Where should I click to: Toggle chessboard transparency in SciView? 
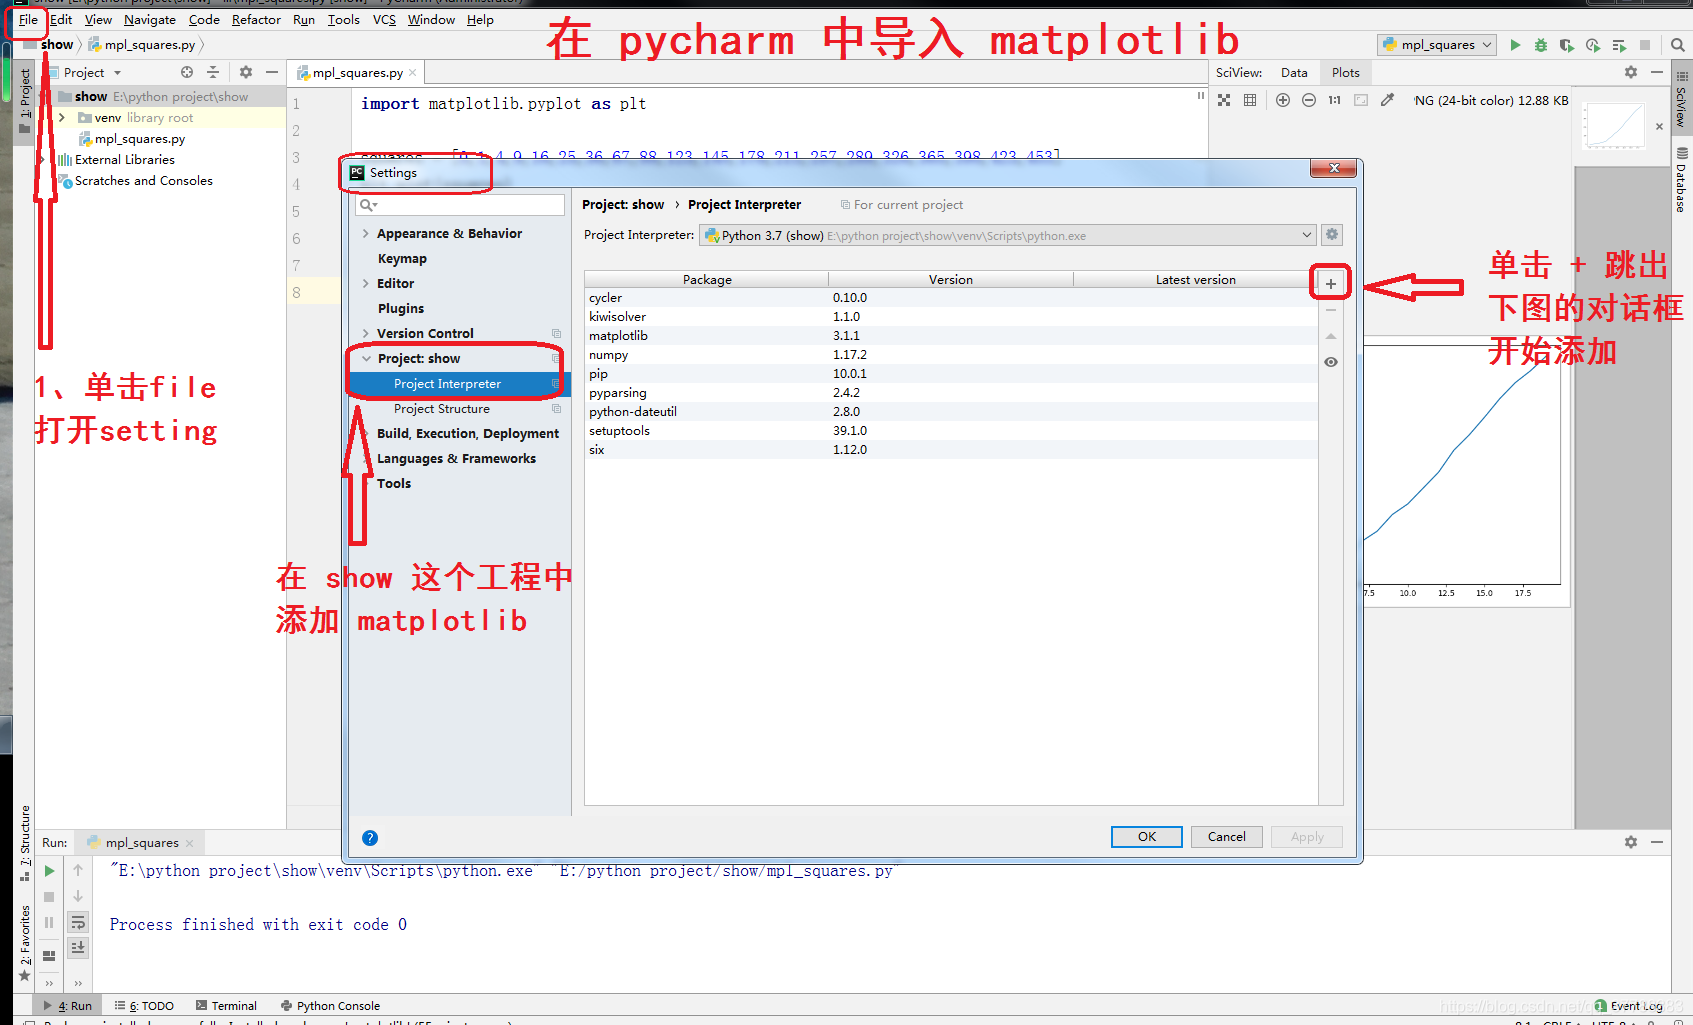coord(1224,100)
